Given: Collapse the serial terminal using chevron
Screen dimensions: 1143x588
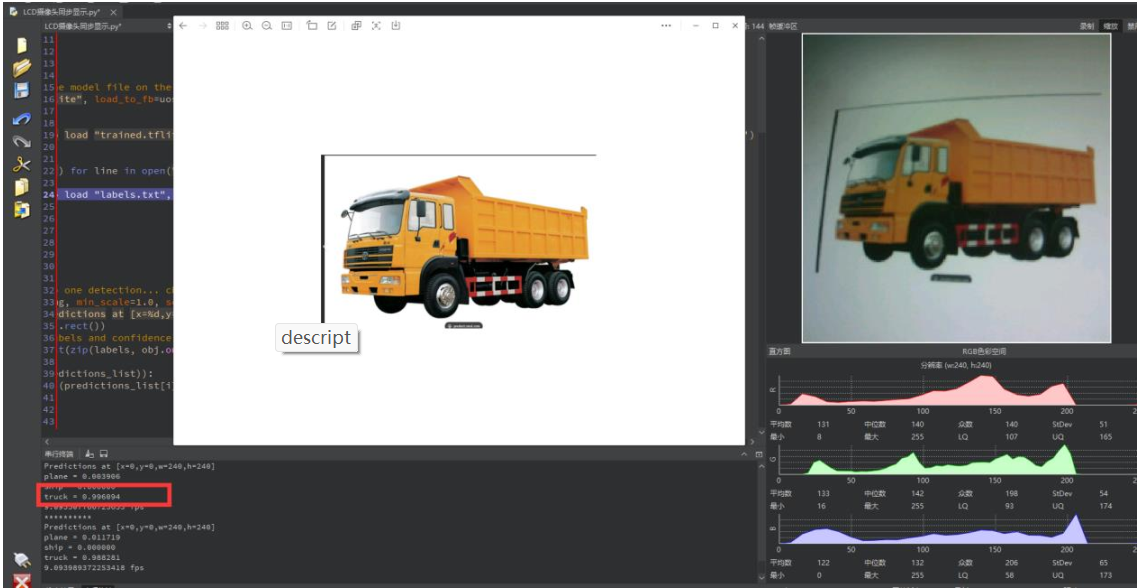Looking at the screenshot, I should (744, 454).
